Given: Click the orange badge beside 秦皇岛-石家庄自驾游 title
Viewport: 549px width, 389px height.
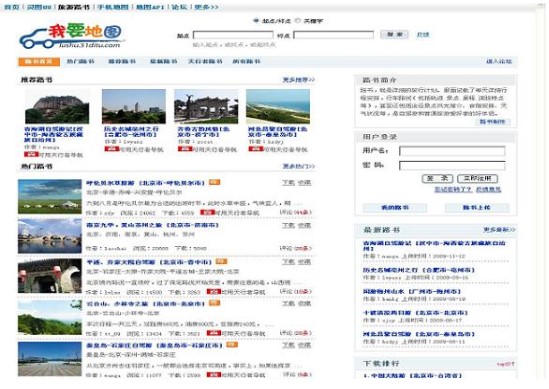Looking at the screenshot, I should [232, 345].
